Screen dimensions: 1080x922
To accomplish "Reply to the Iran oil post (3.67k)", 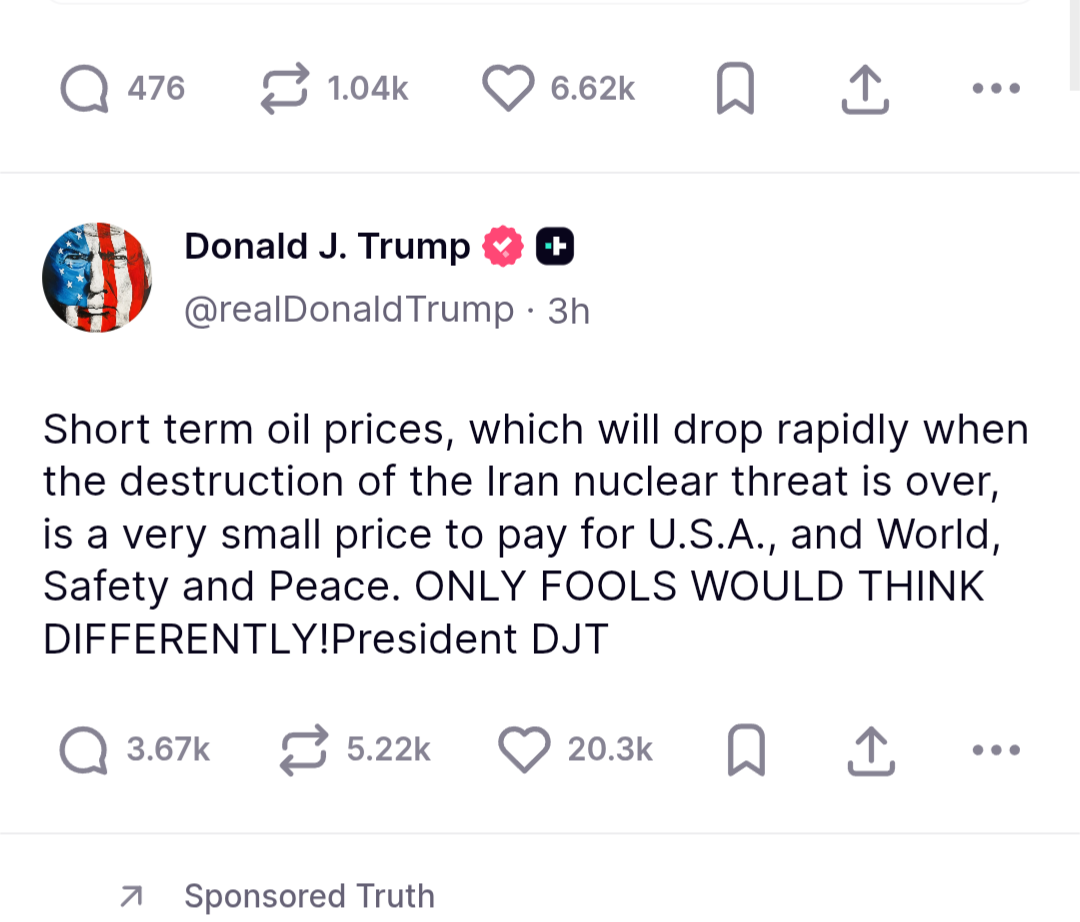I will 84,750.
